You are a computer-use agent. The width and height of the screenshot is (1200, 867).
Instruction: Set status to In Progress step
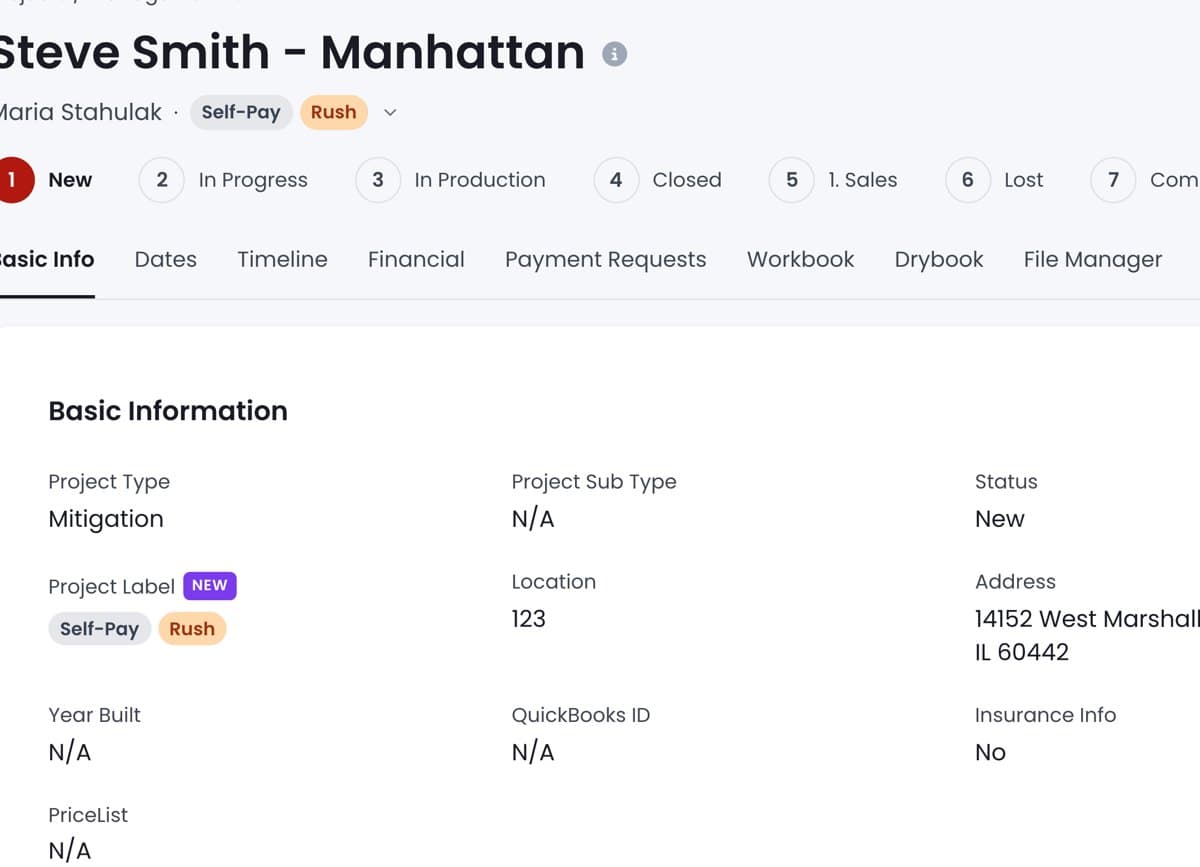[224, 180]
